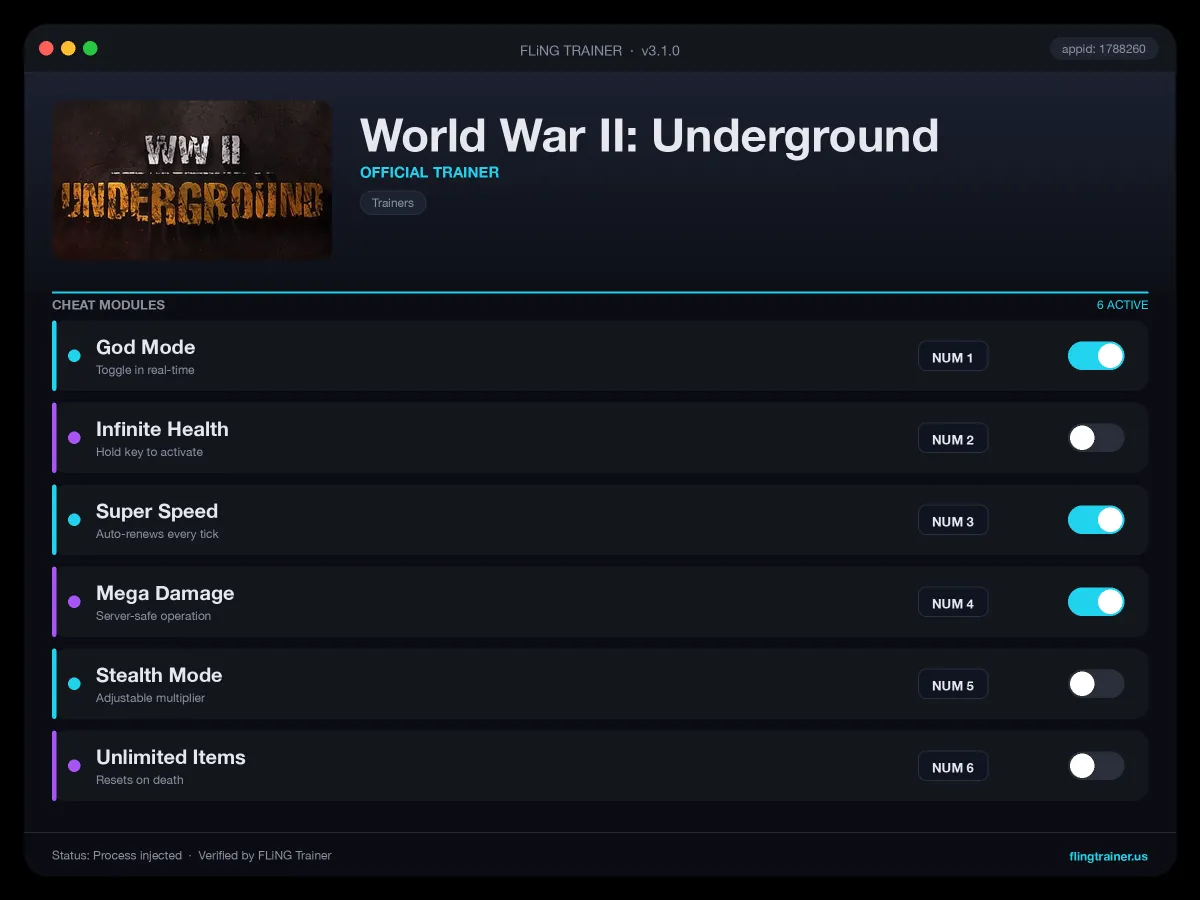Click the CHEAT MODULES heading
The height and width of the screenshot is (900, 1200).
click(x=108, y=305)
